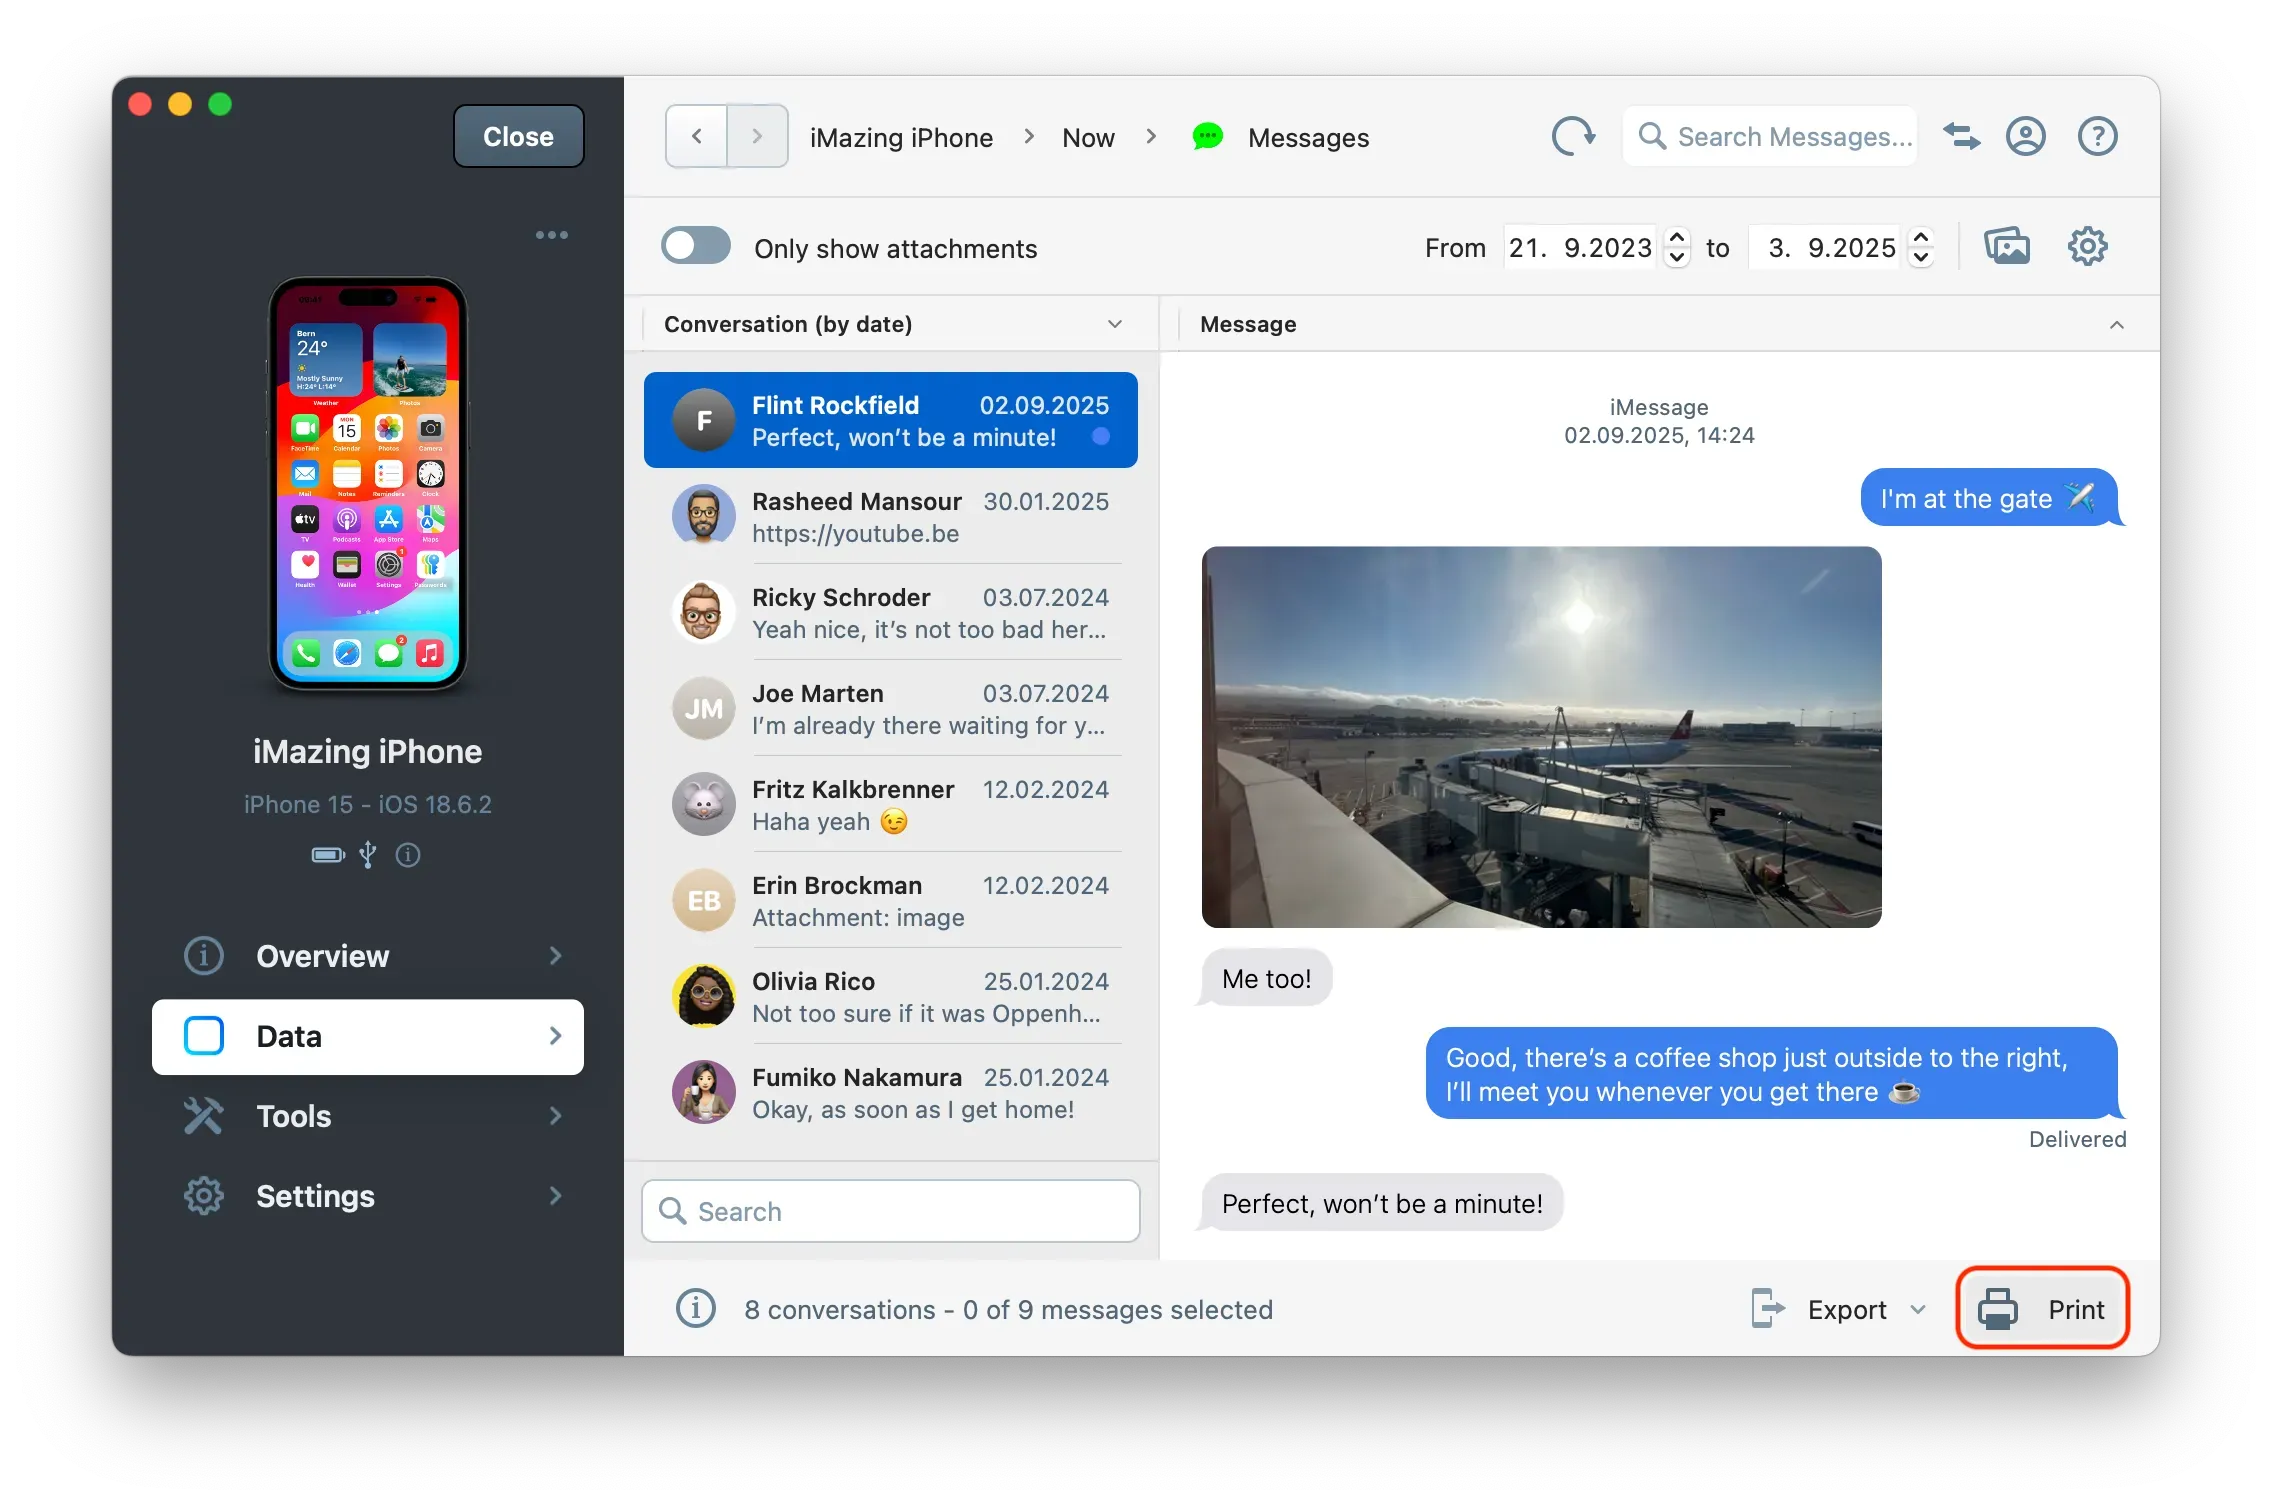Click the help question mark icon
The width and height of the screenshot is (2272, 1504).
(2097, 136)
